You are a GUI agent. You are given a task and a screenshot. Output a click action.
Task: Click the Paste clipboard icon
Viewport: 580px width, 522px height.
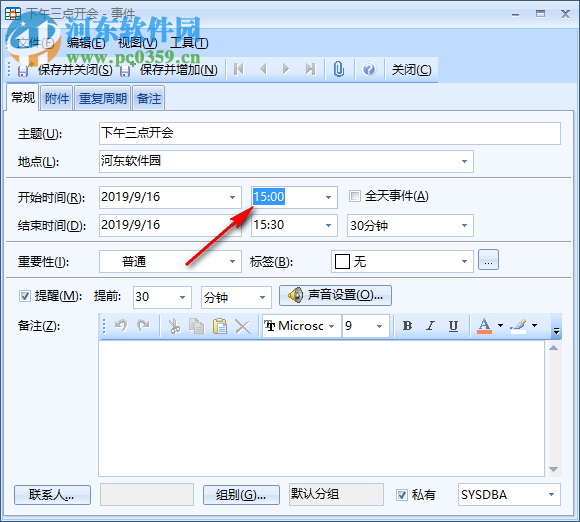click(220, 326)
